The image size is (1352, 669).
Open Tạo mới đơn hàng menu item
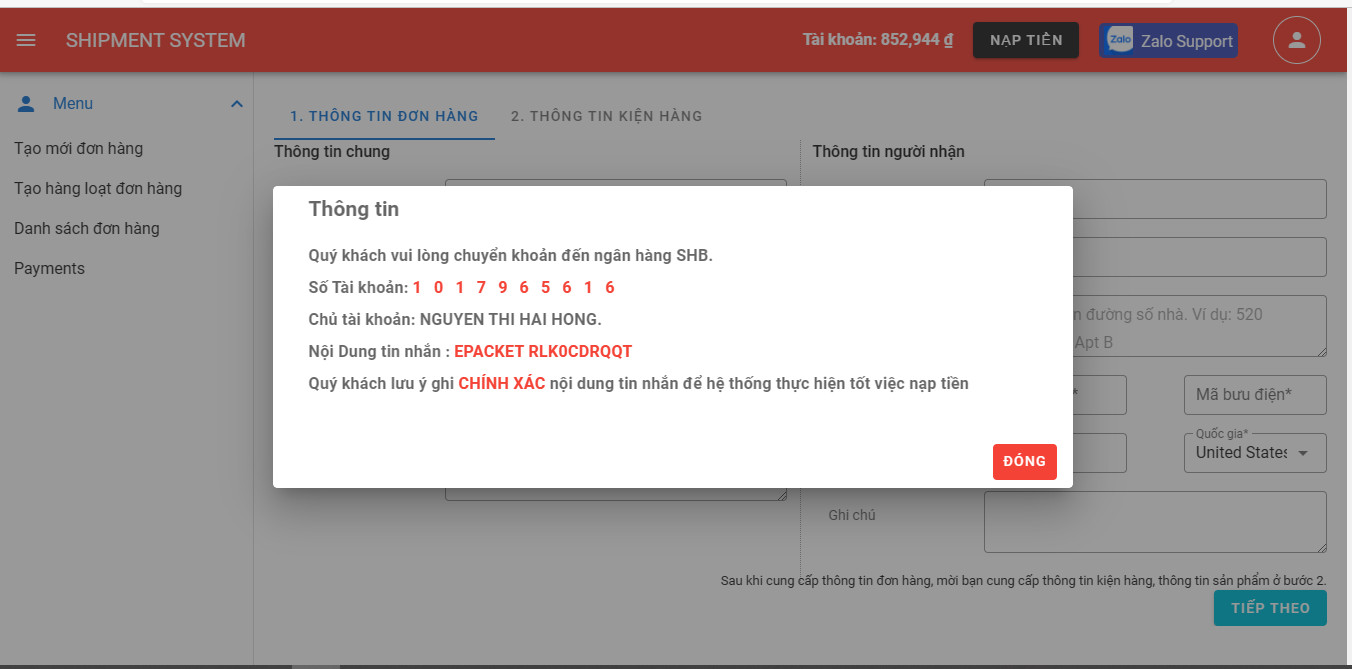78,149
